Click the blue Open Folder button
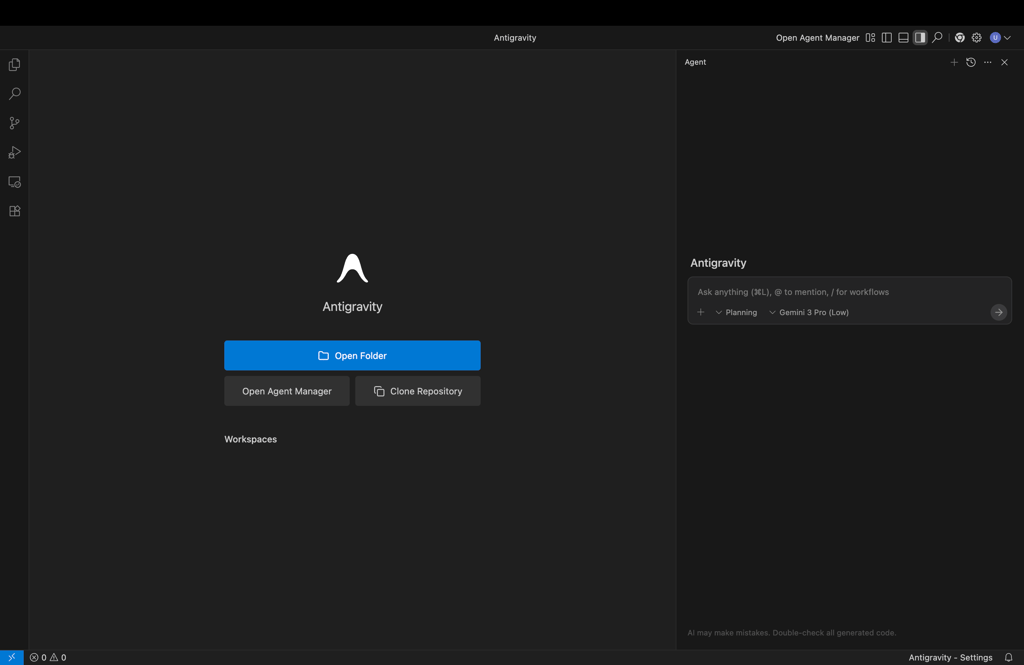Screen dimensions: 1024x665 (x=352, y=355)
